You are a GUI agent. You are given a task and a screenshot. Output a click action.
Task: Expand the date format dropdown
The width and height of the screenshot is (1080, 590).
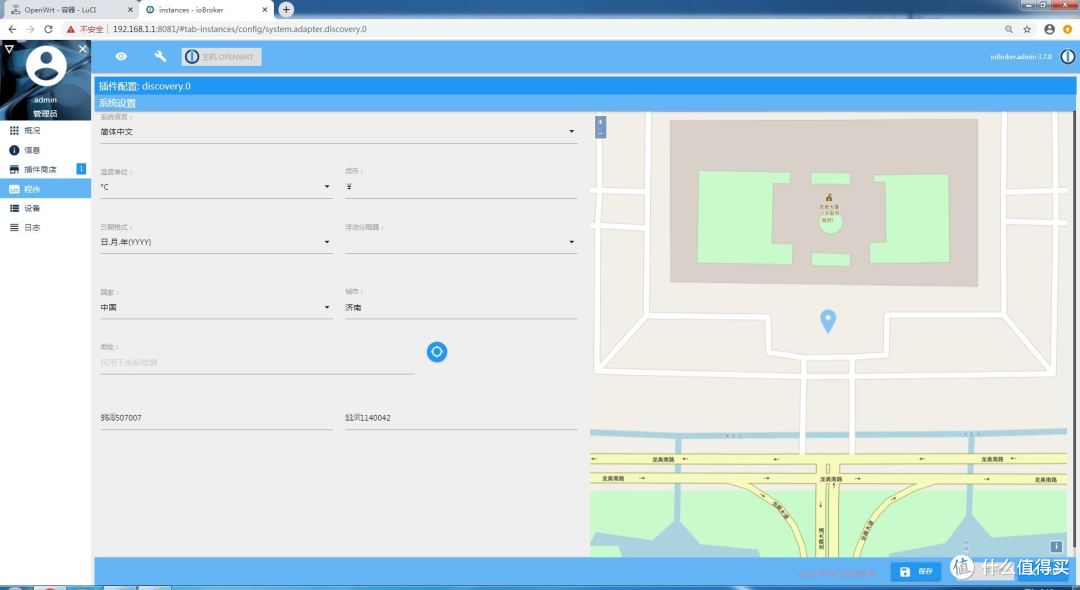(215, 242)
